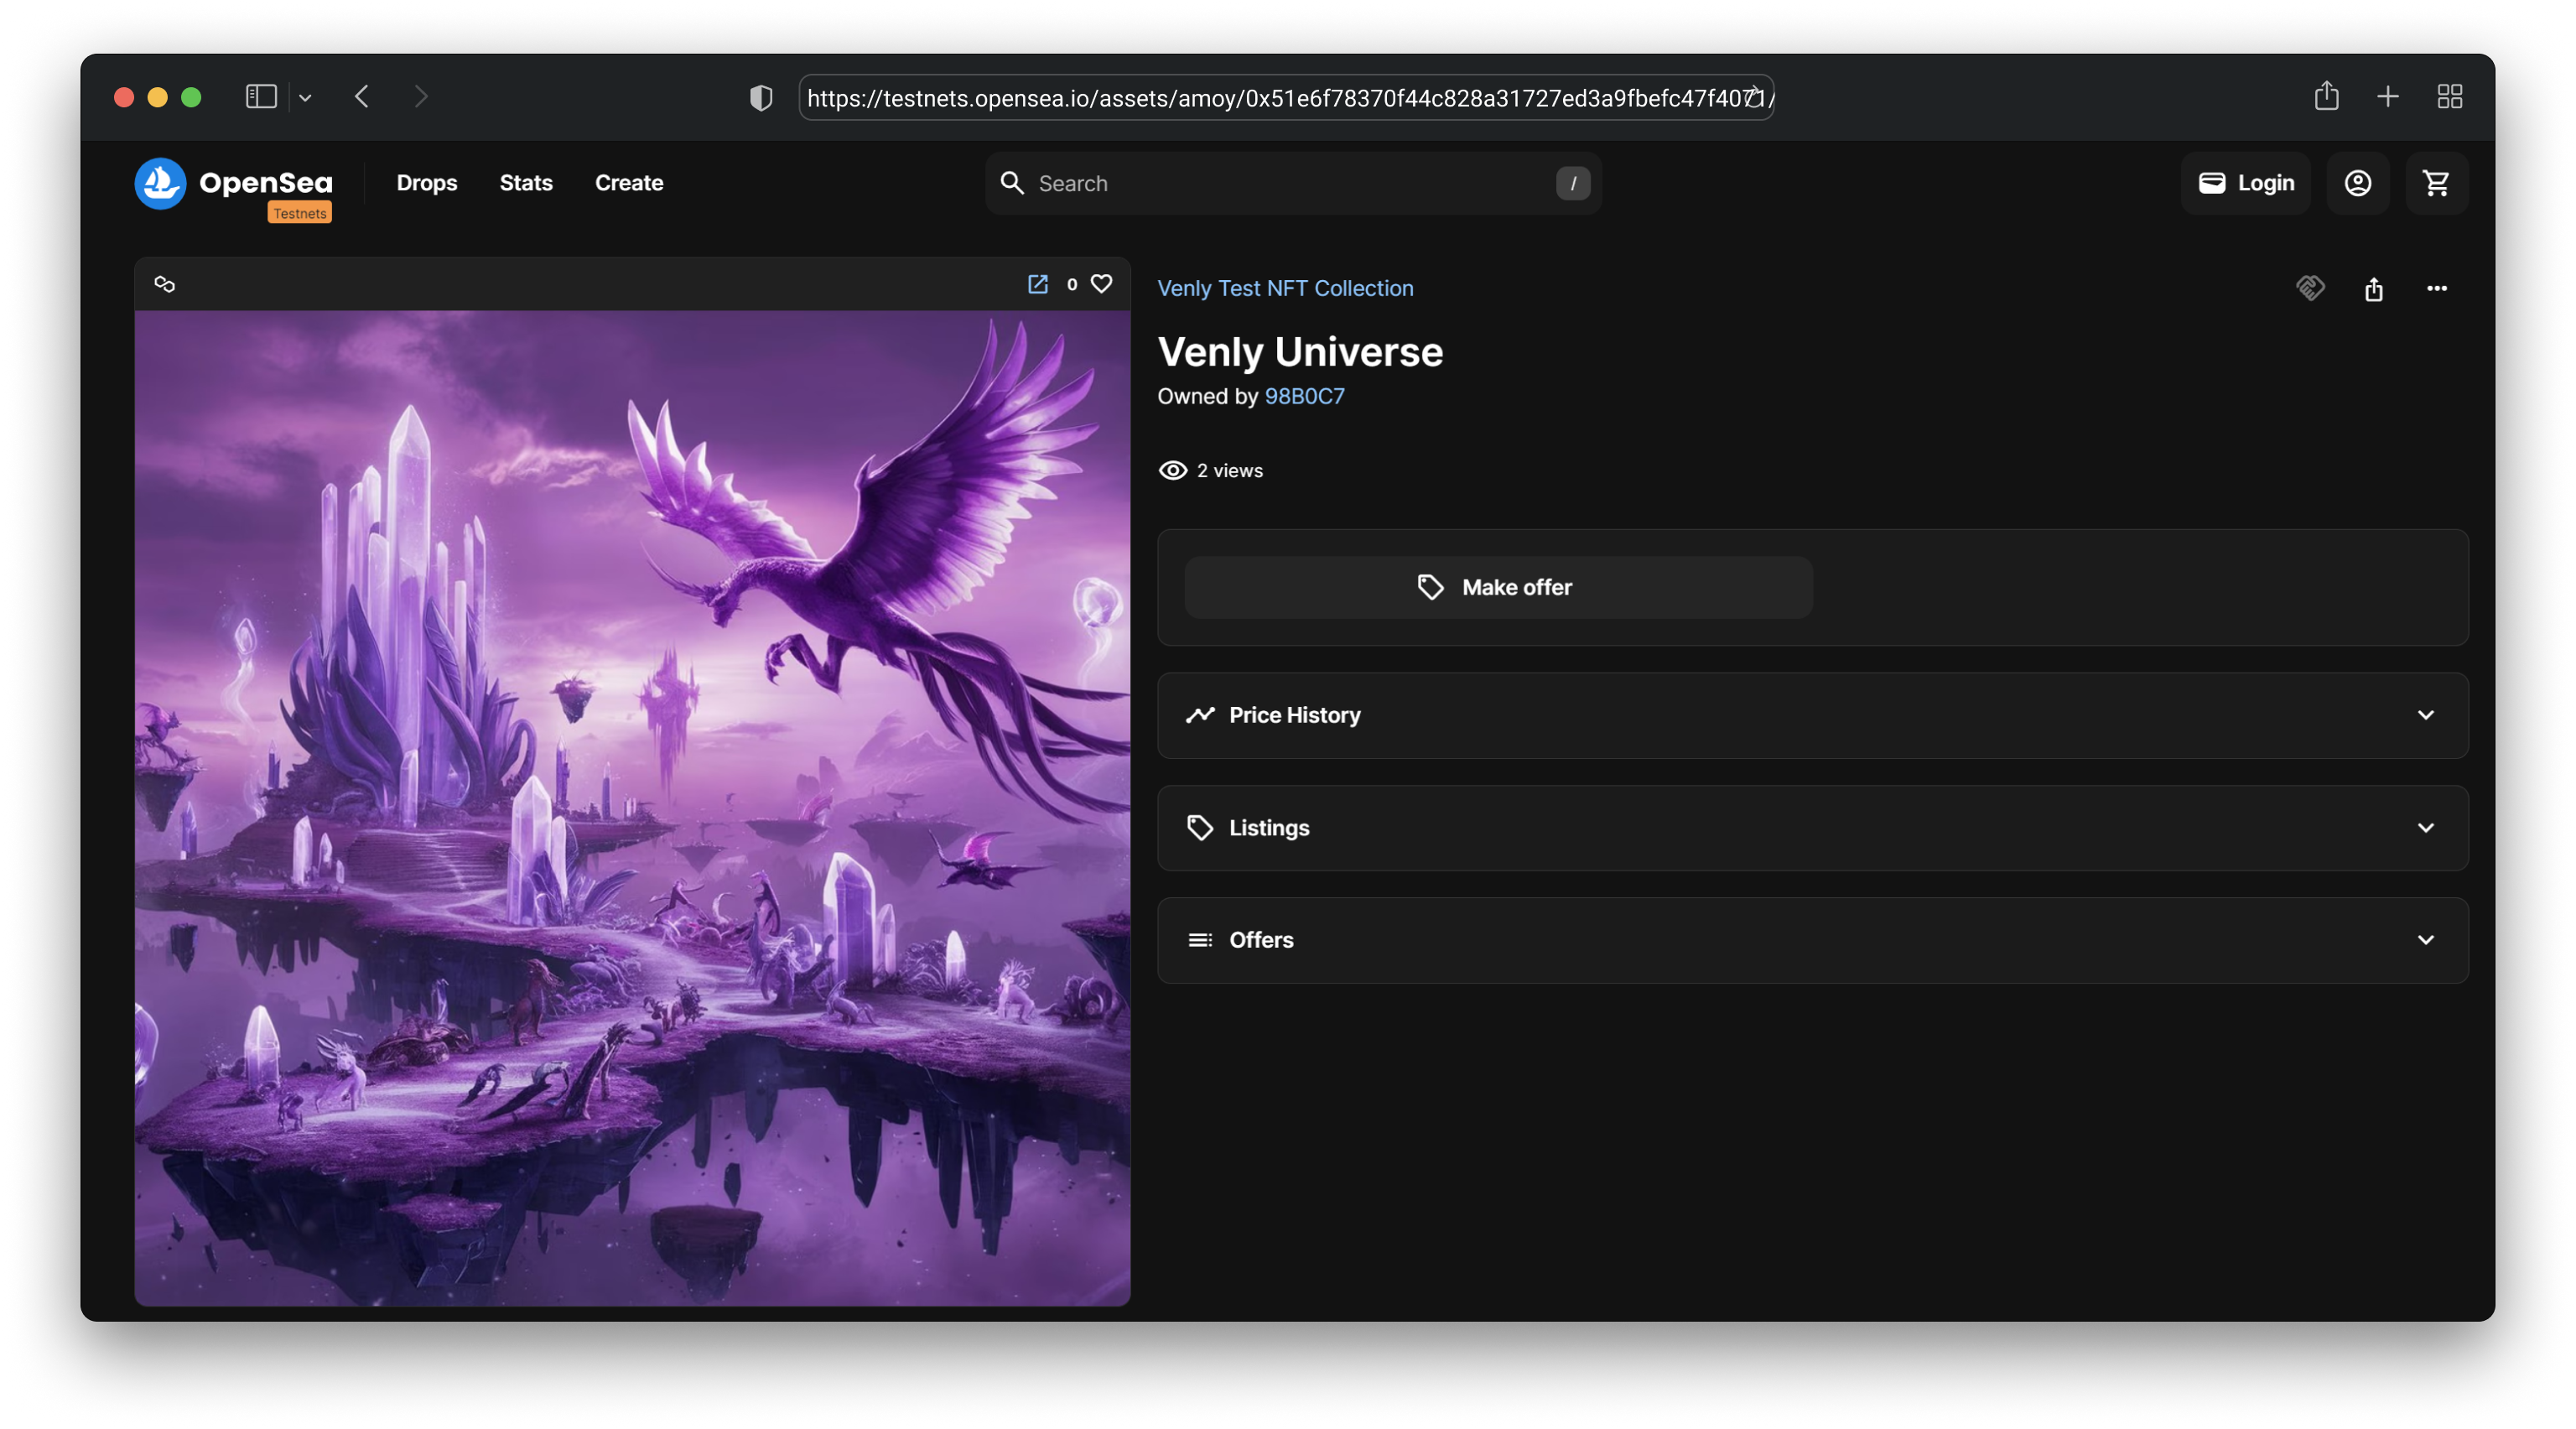2576x1429 pixels.
Task: Click the Login button
Action: click(x=2245, y=183)
